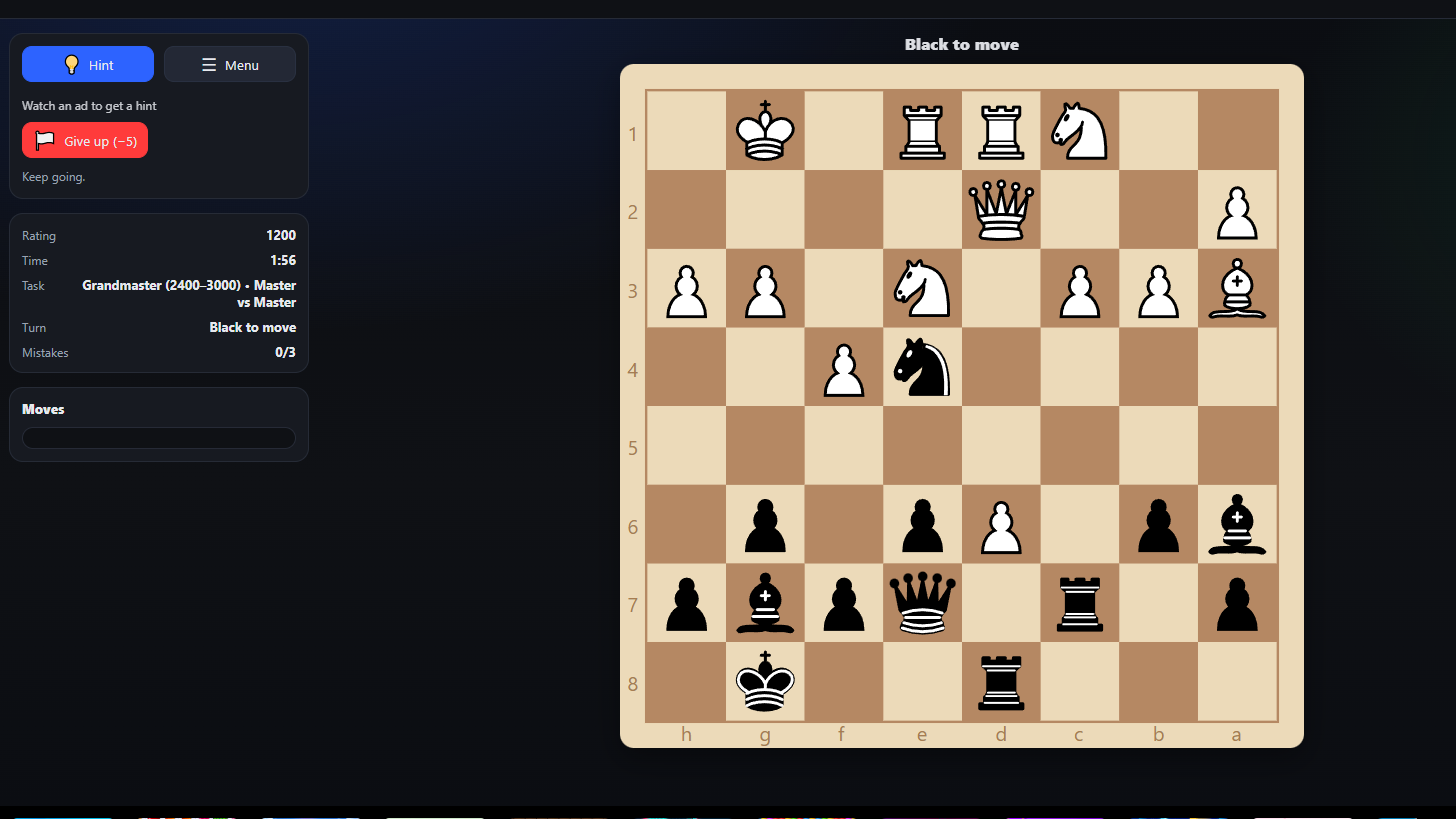This screenshot has height=819, width=1456.
Task: Open the Menu button
Action: [x=230, y=65]
